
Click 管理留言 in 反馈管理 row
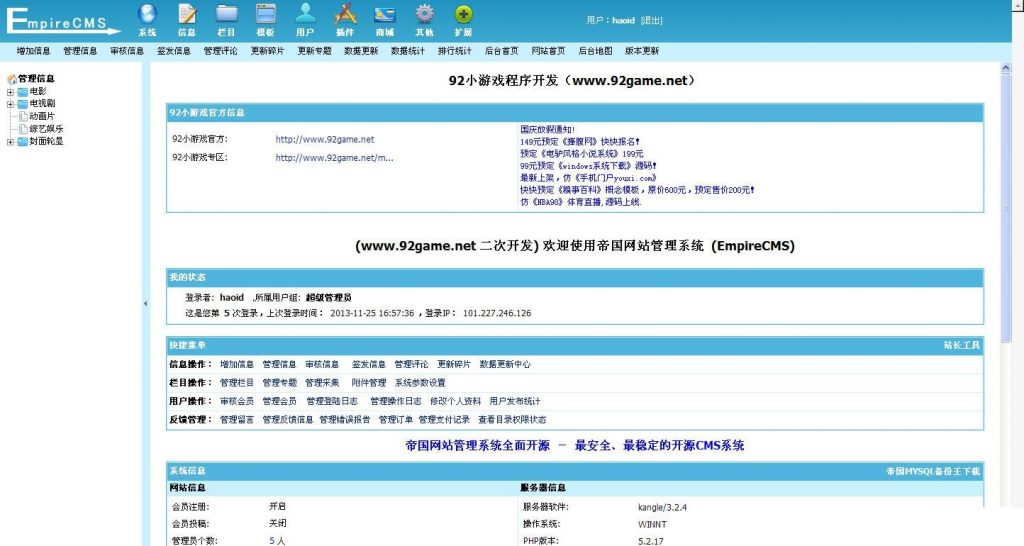[236, 420]
